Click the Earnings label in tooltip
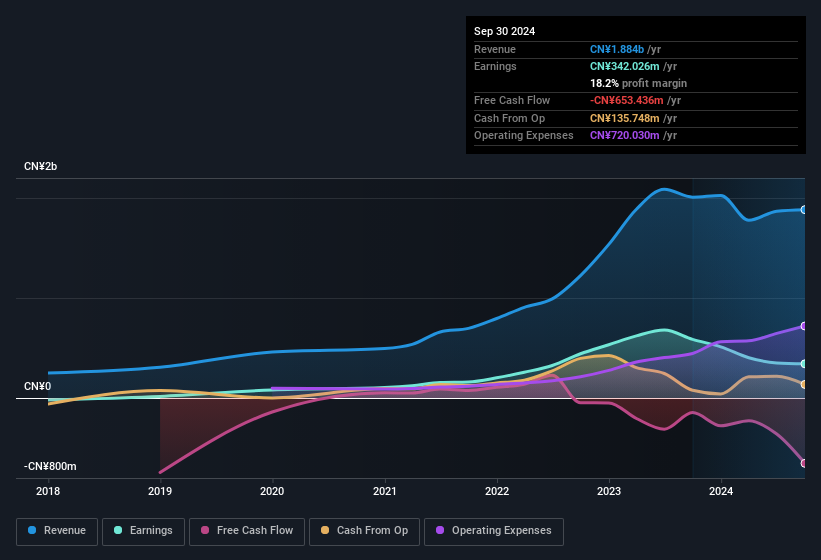 coord(495,66)
